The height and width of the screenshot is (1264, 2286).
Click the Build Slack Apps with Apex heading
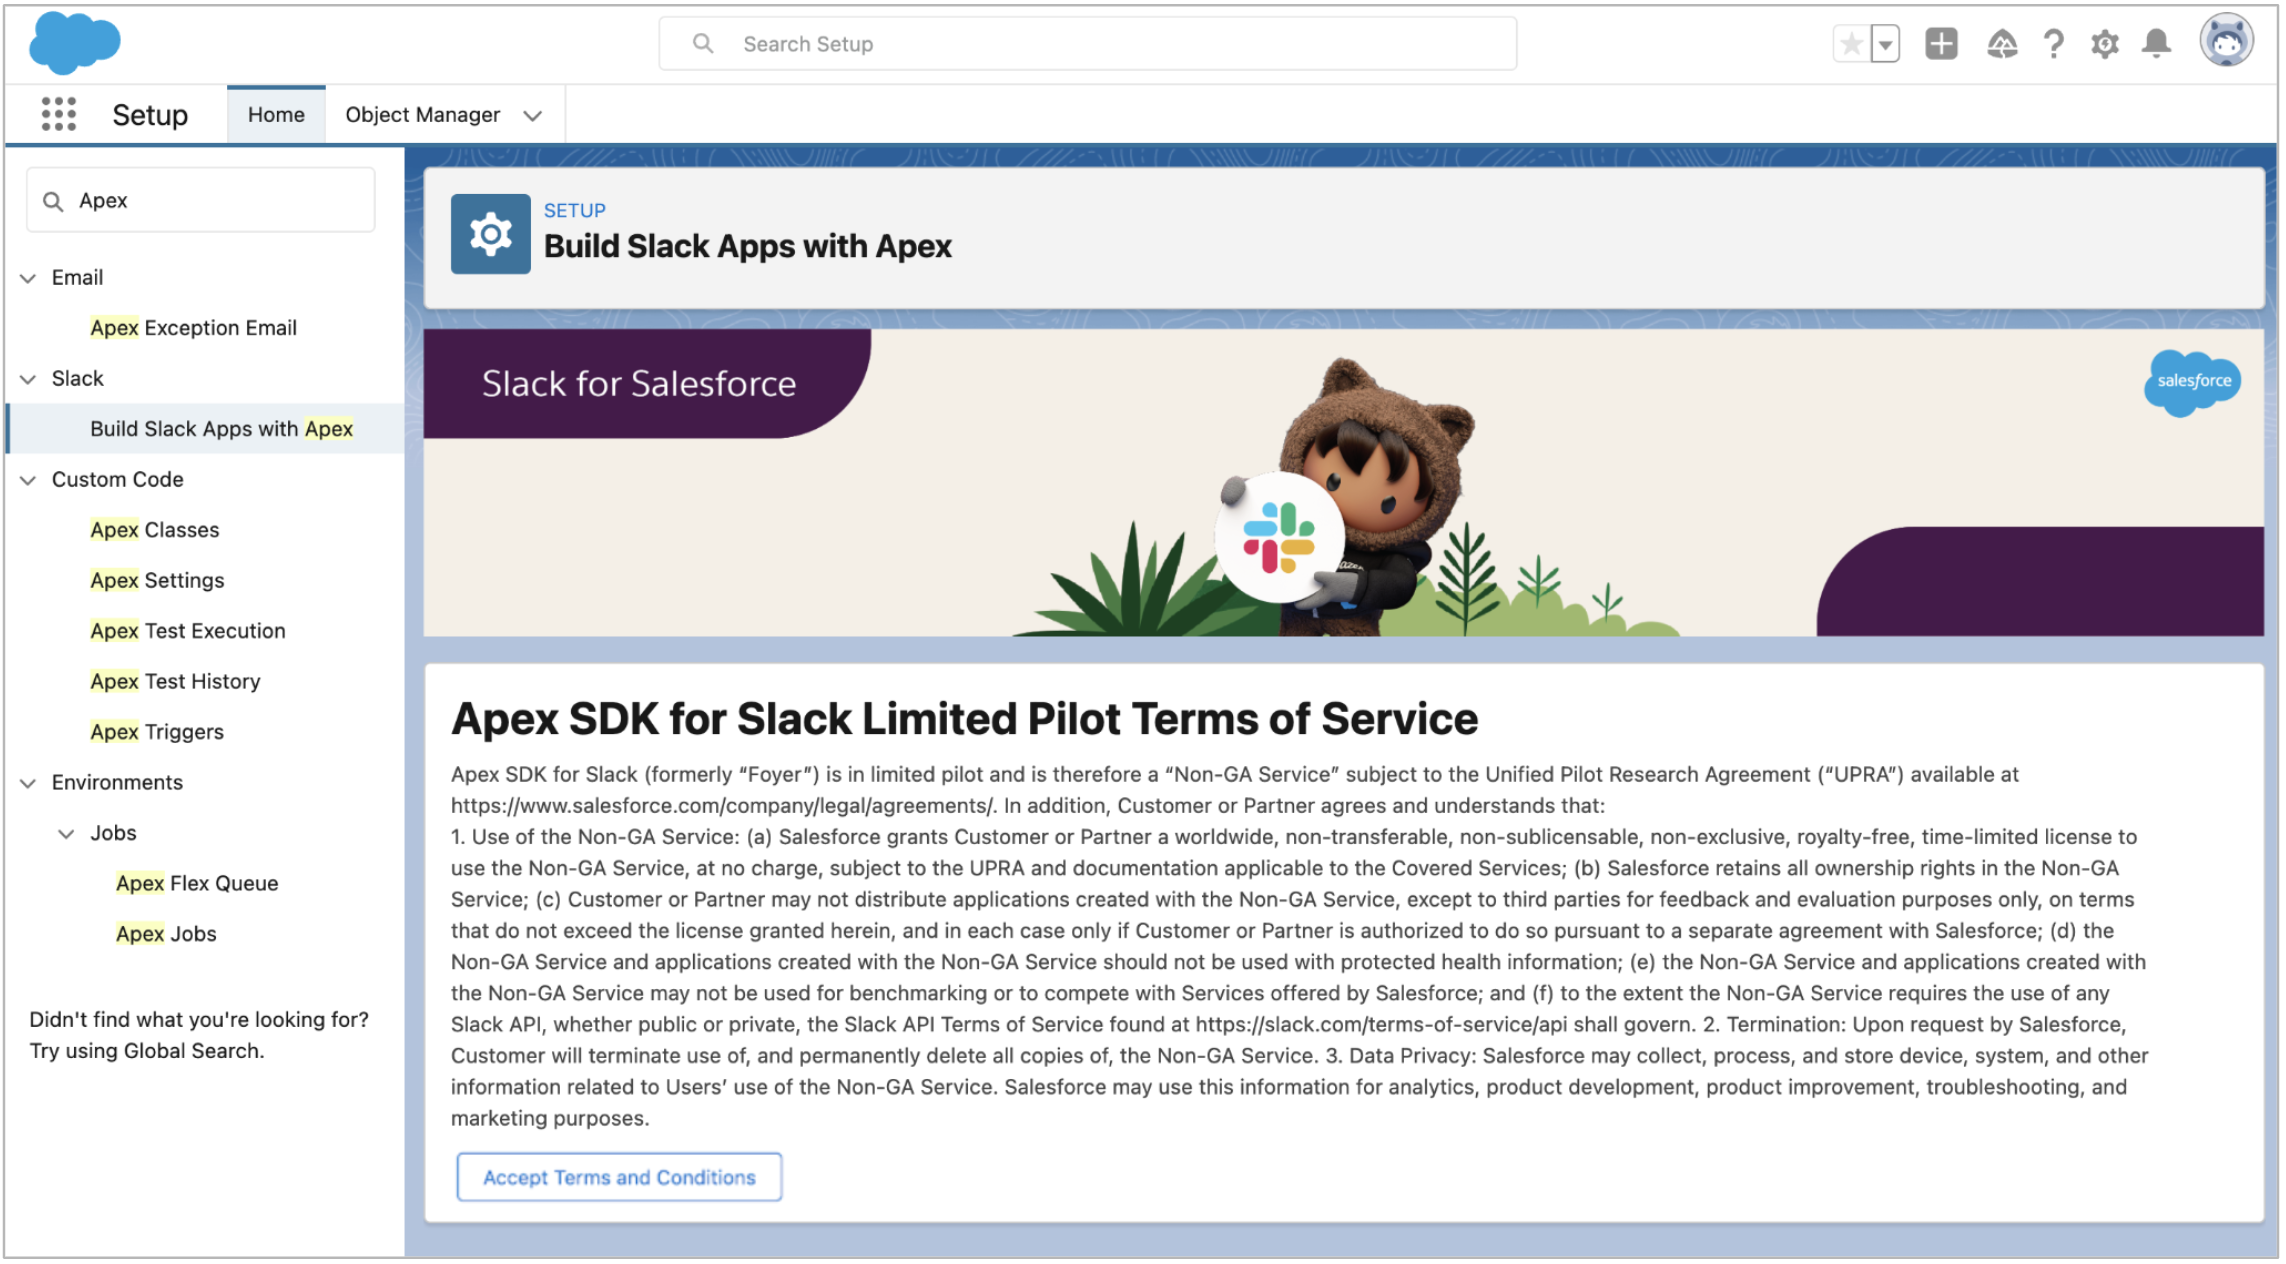pyautogui.click(x=748, y=246)
